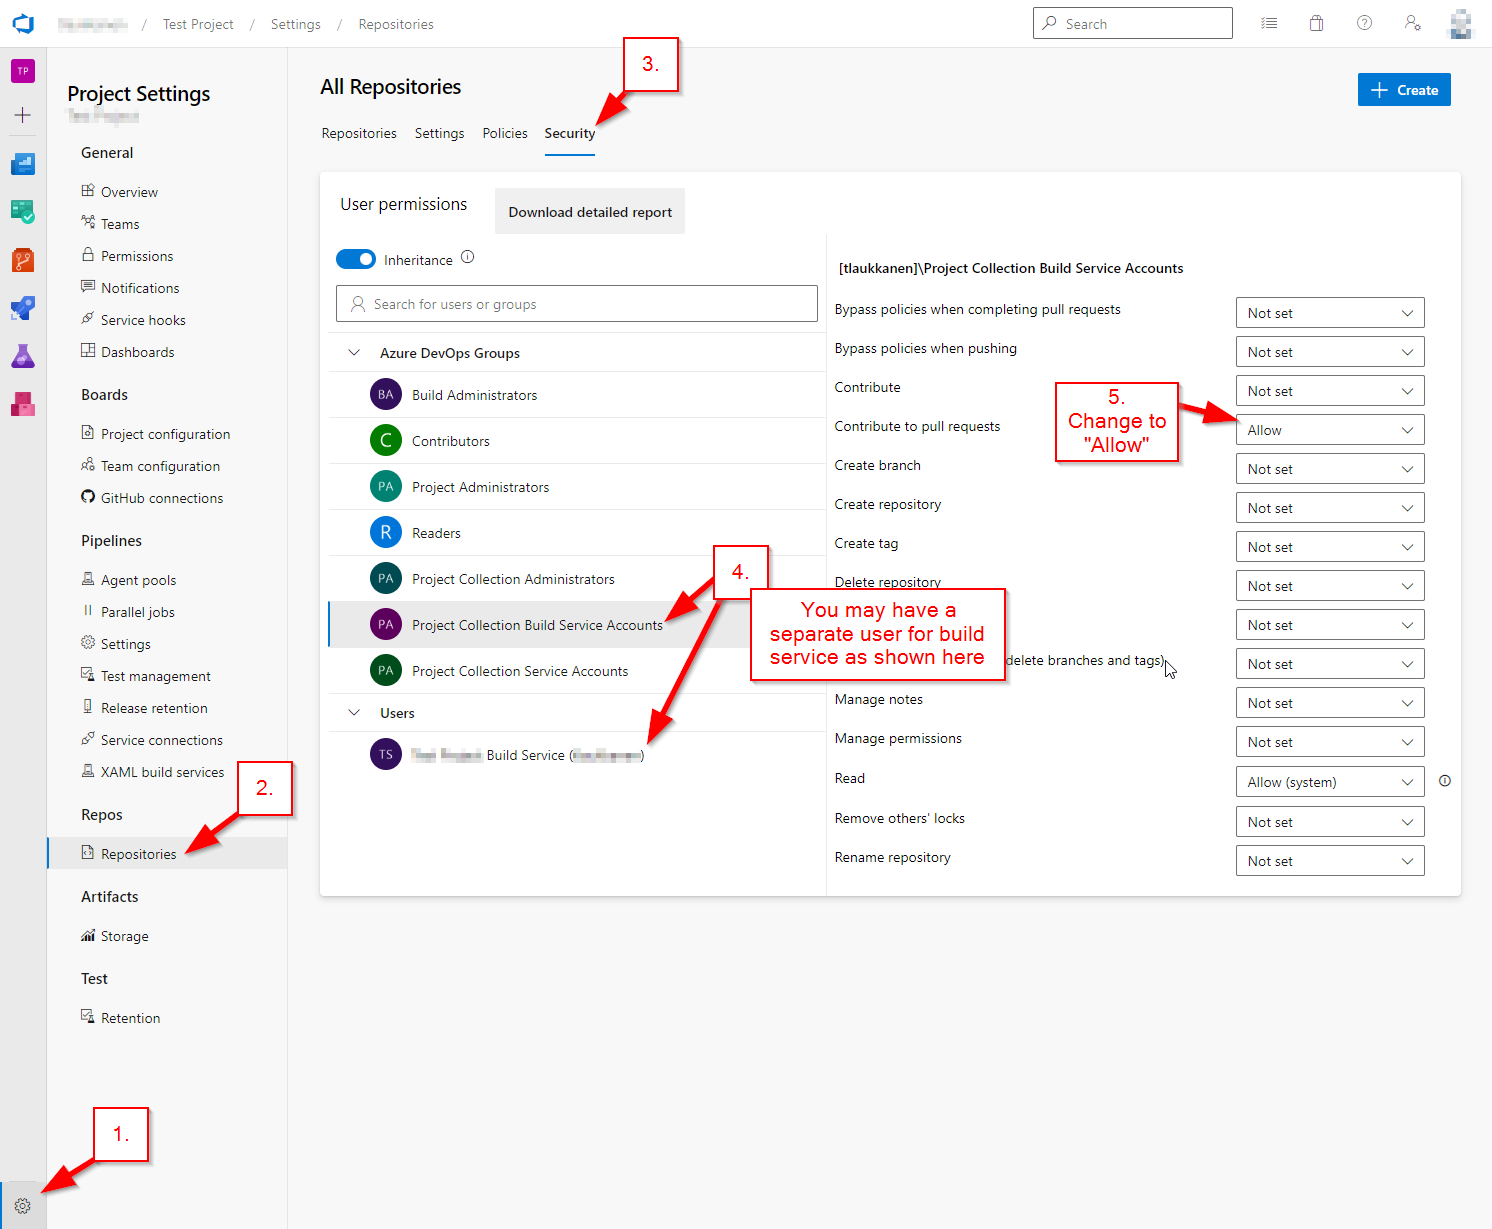Click the Azure DevOps logo

23,24
